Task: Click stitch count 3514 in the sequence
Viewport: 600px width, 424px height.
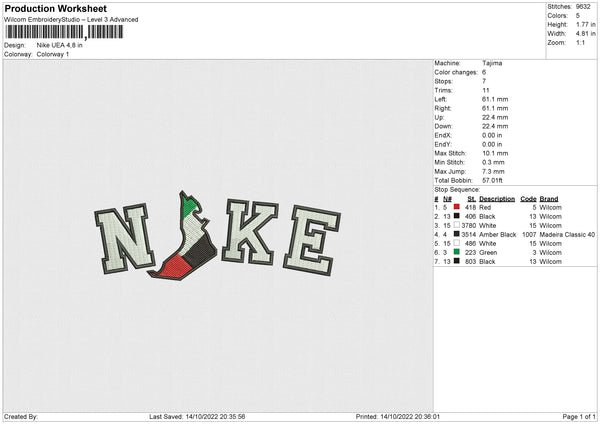Action: 468,235
